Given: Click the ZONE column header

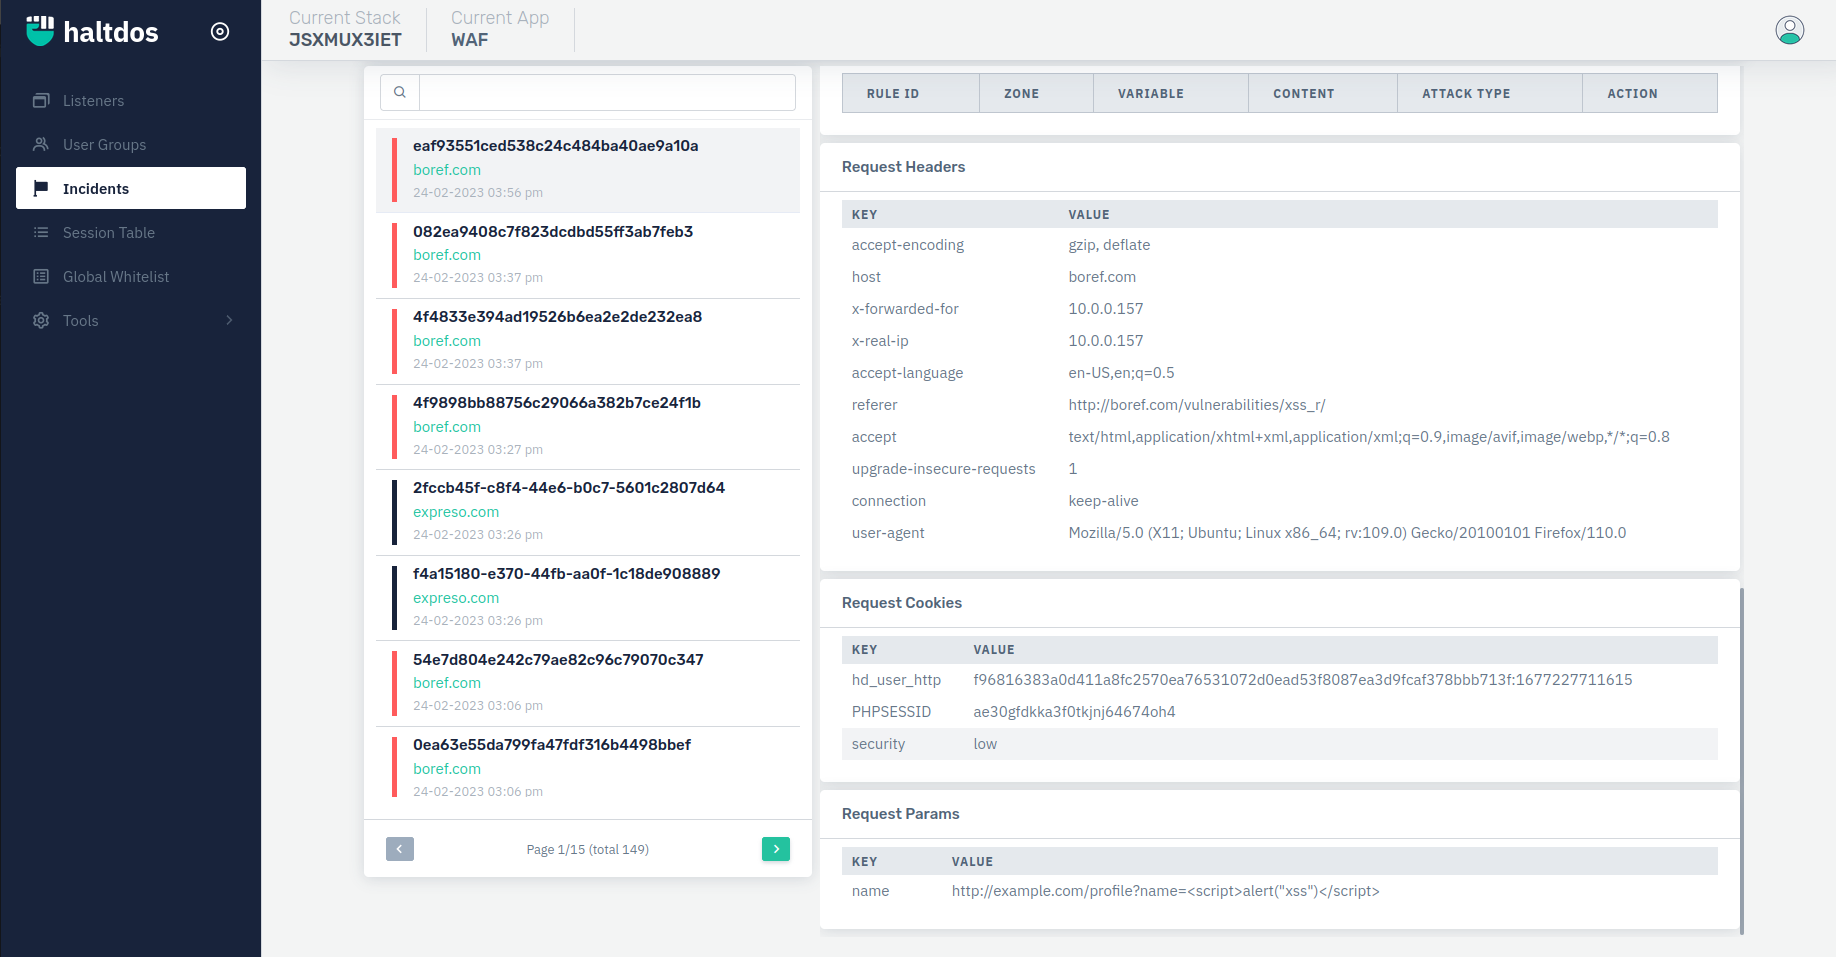Looking at the screenshot, I should click(1036, 93).
